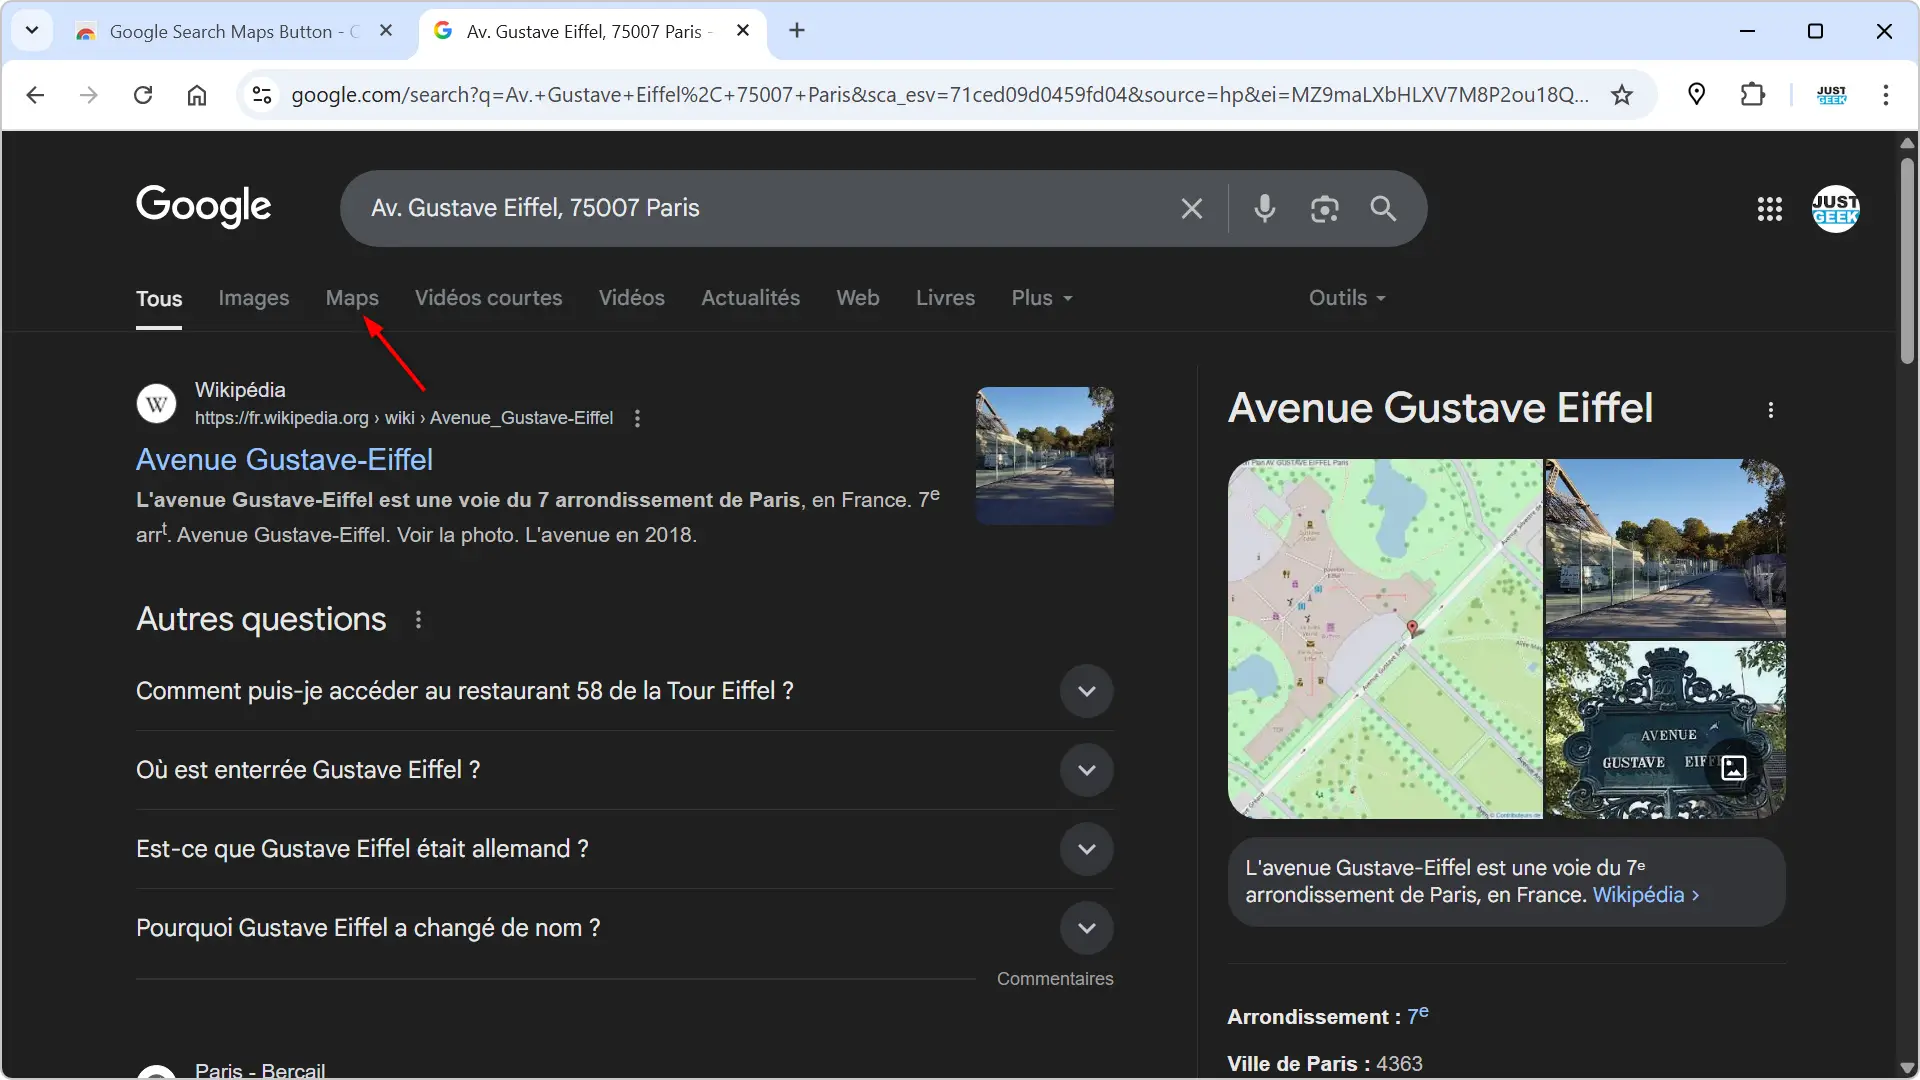
Task: Open the browser home page
Action: (197, 95)
